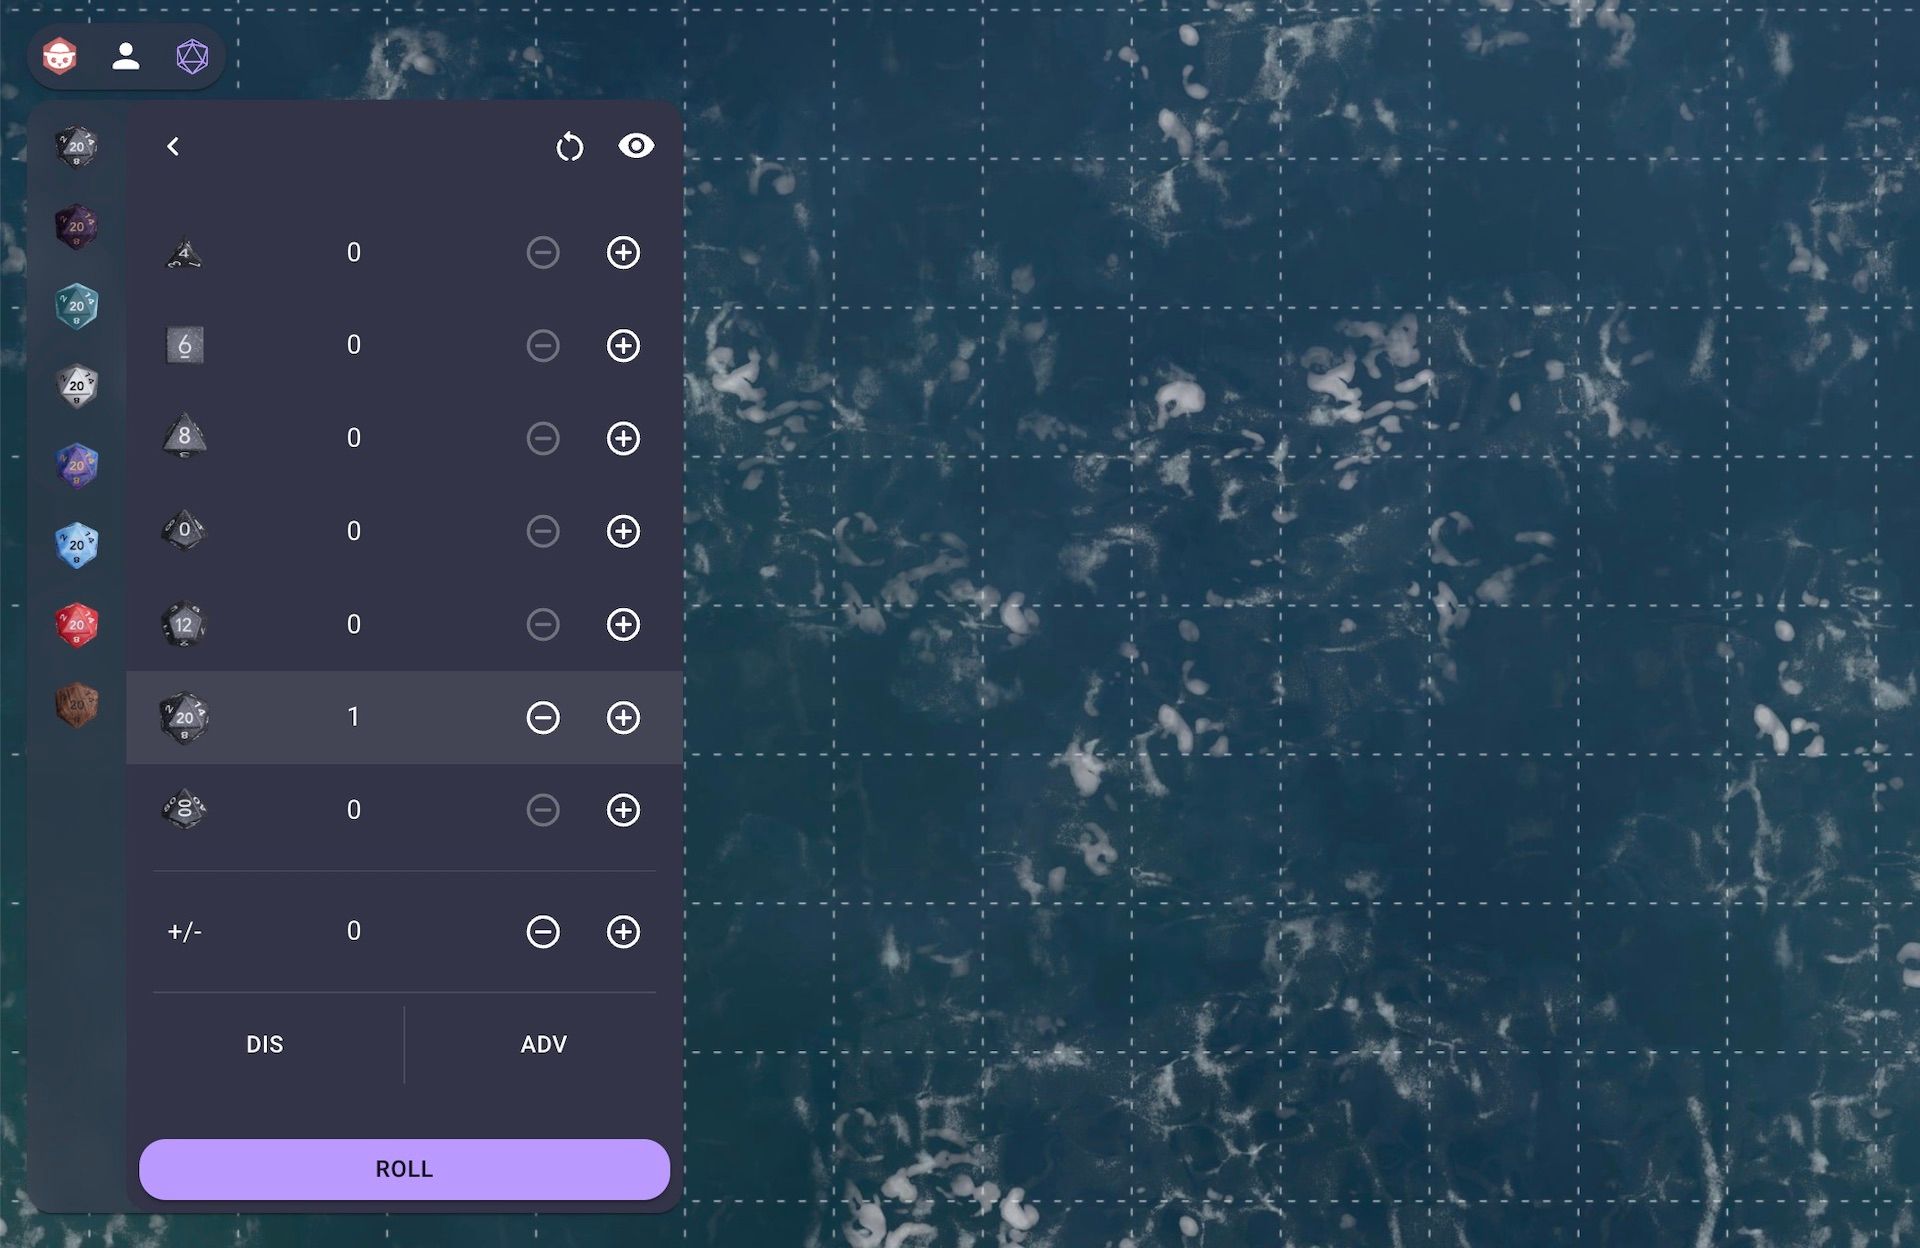Viewport: 1920px width, 1248px height.
Task: Enable advantage with ADV
Action: [543, 1044]
